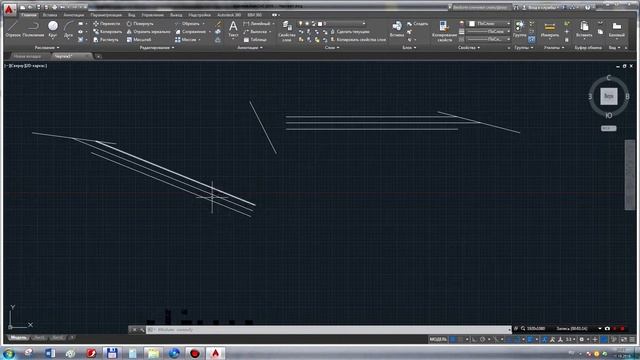640x360 pixels.
Task: Click the MODEL (МОДЕЛЬ) status bar button
Action: [x=438, y=339]
